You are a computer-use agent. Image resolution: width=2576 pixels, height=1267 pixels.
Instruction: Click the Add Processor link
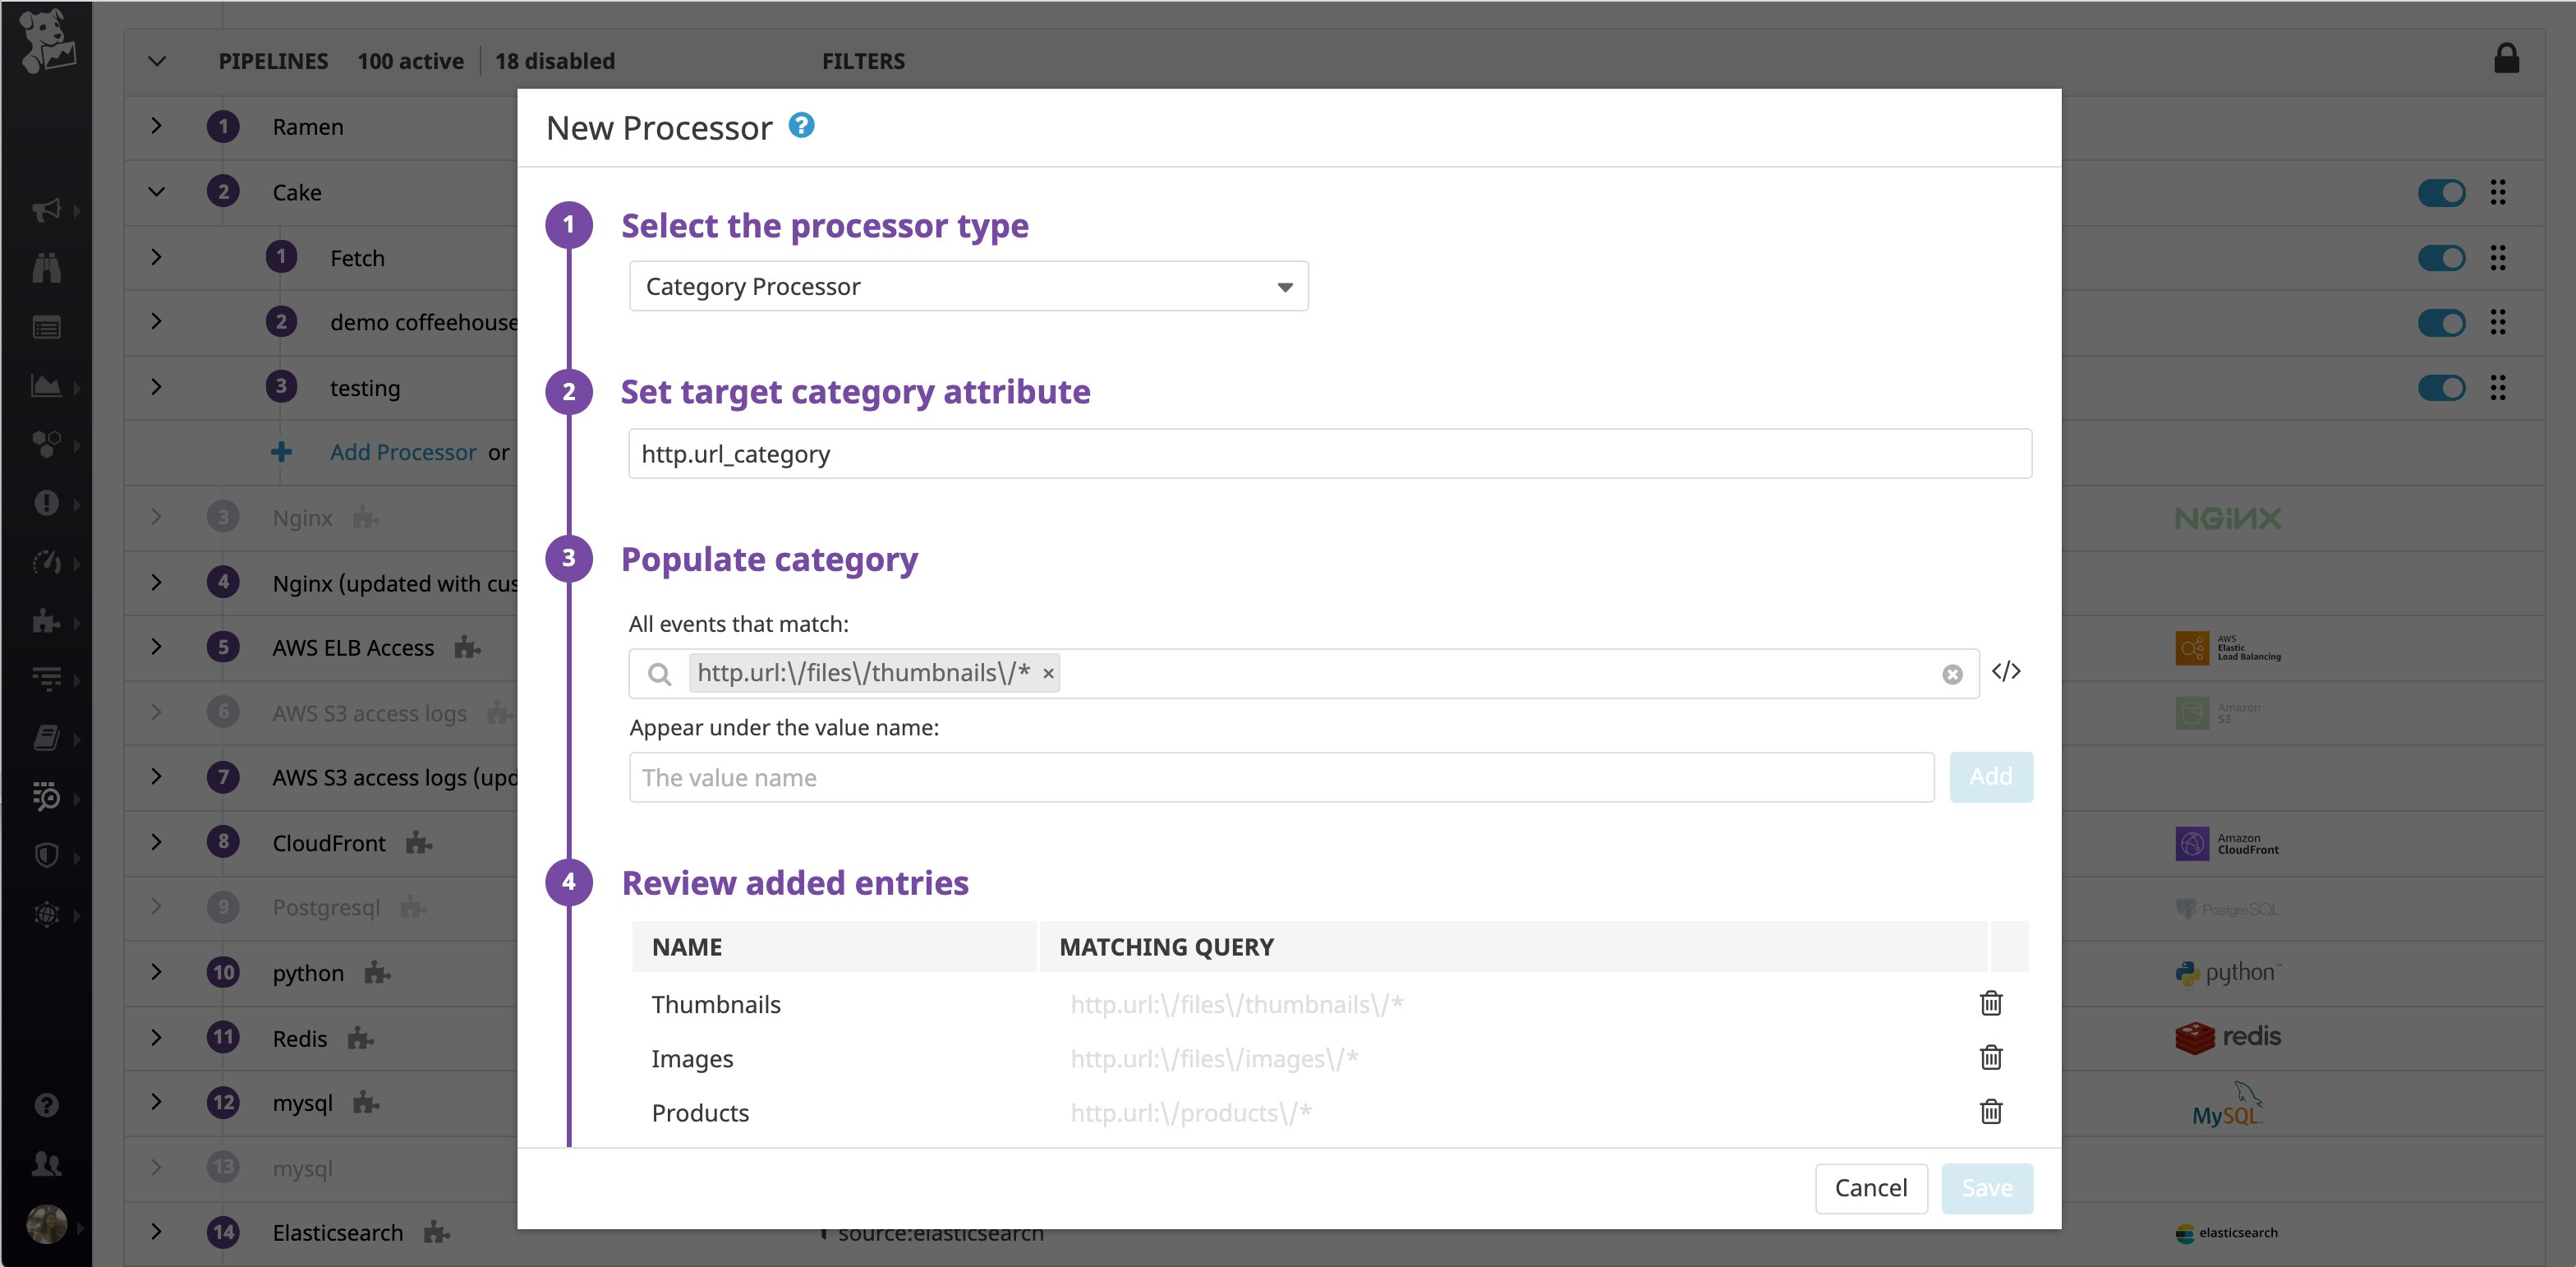point(403,453)
